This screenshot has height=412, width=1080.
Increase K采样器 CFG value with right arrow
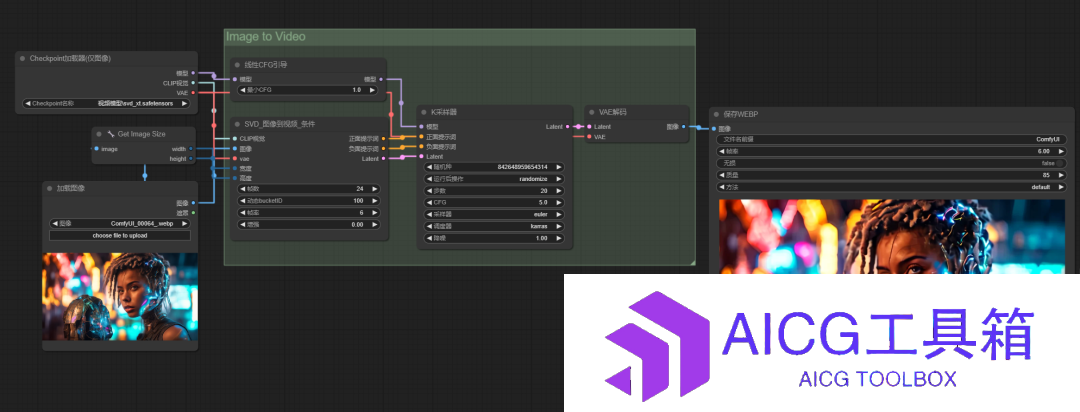[x=559, y=203]
